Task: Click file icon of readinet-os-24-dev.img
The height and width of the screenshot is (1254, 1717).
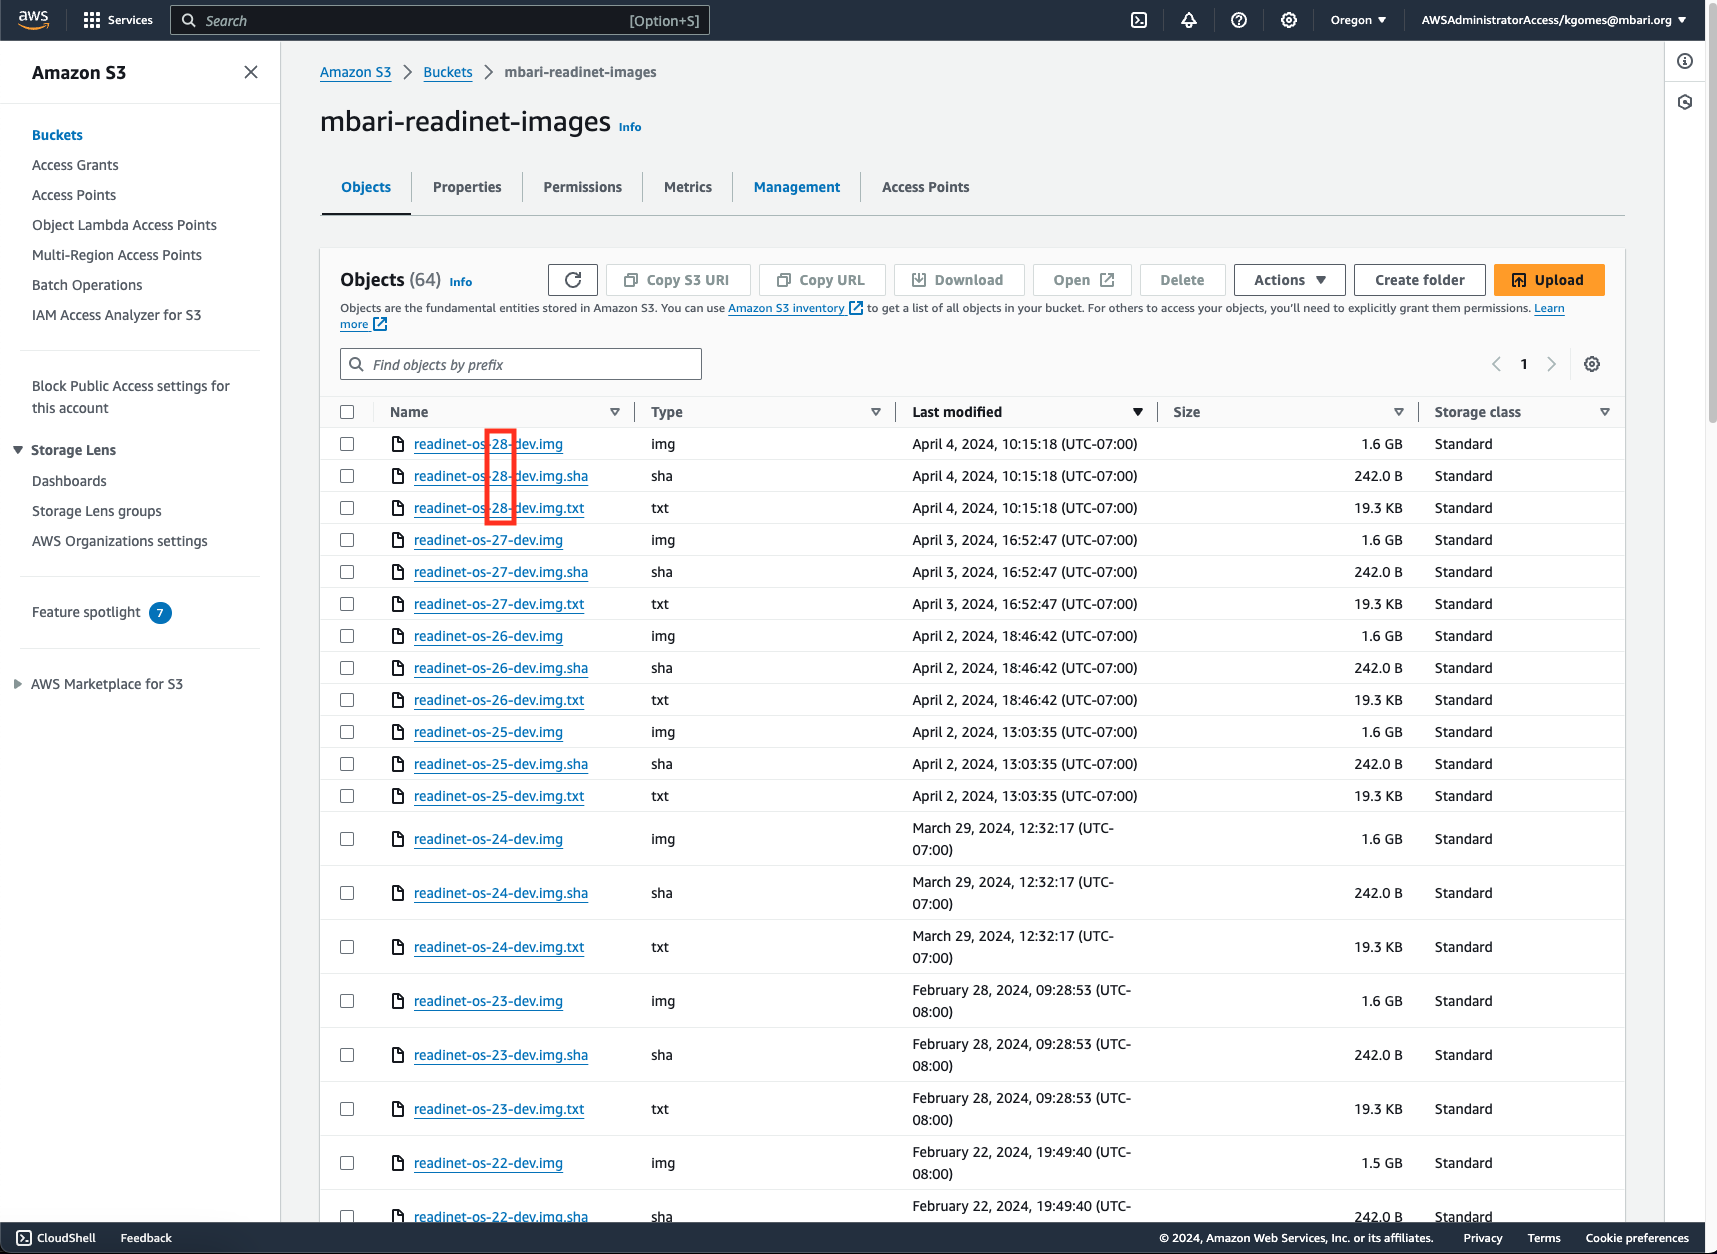Action: click(398, 839)
